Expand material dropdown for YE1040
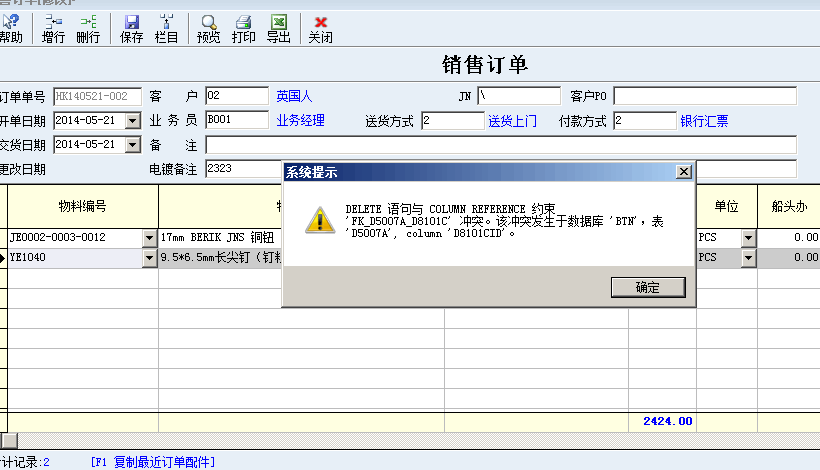The height and width of the screenshot is (470, 820). click(150, 258)
